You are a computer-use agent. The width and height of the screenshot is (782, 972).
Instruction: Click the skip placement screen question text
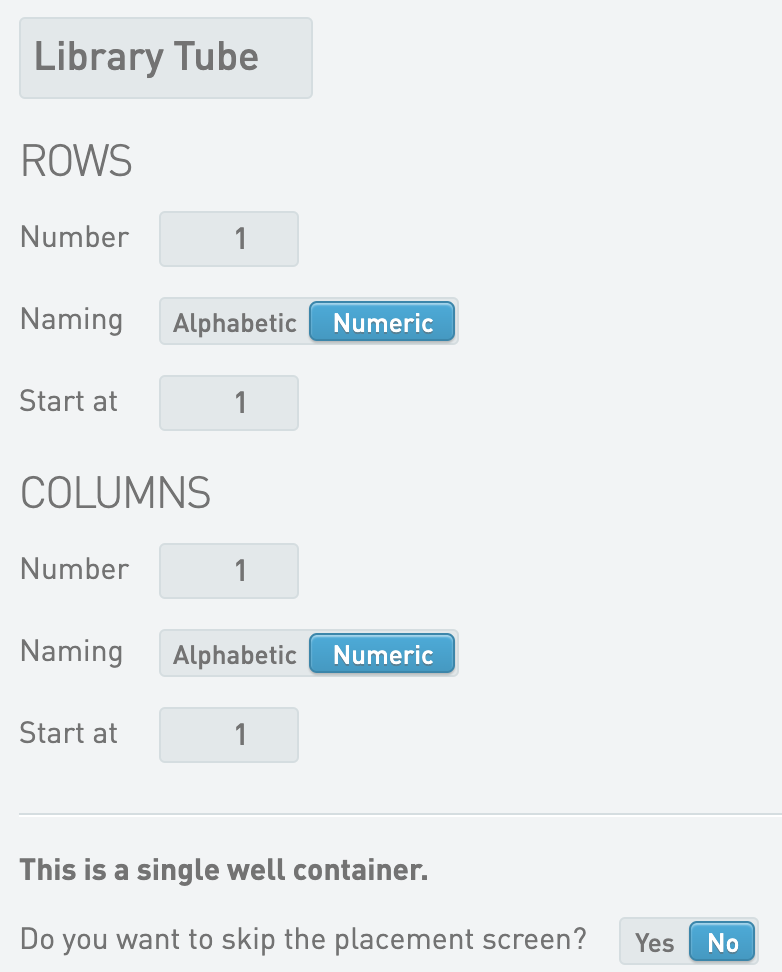coord(303,941)
